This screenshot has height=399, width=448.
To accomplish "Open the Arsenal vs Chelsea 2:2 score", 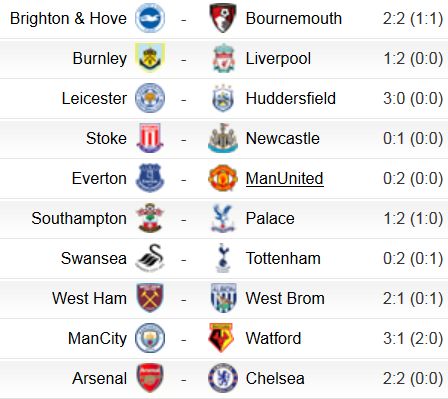I will pos(413,378).
